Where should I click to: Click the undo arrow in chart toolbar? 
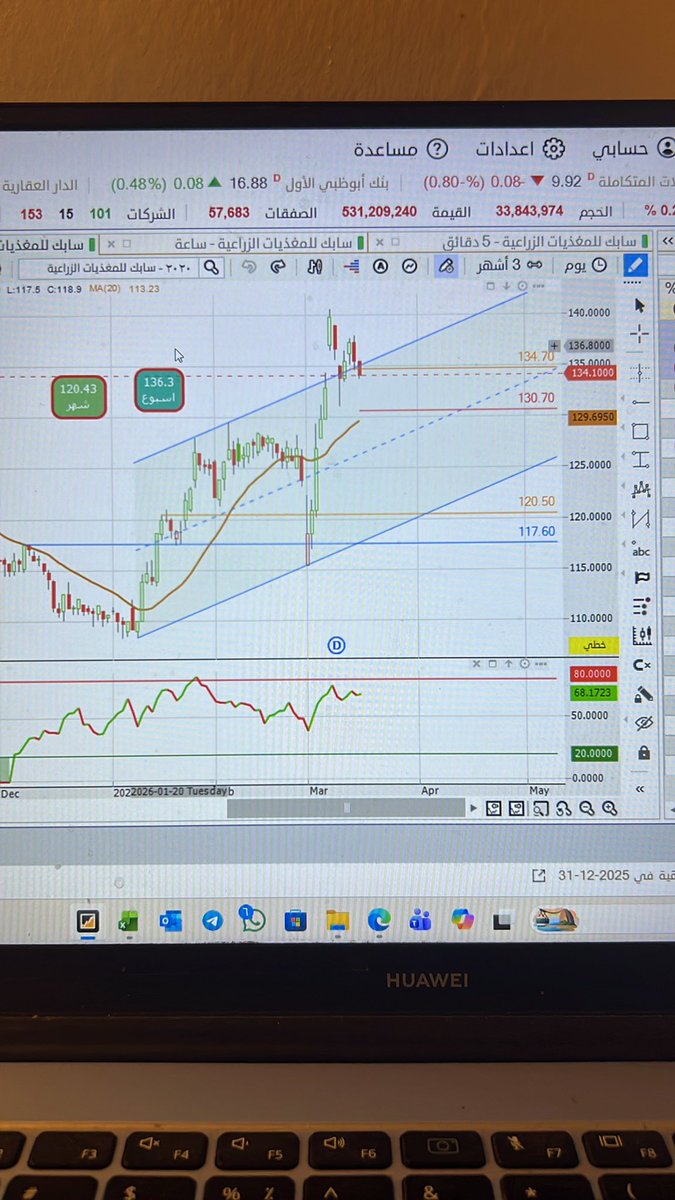[x=248, y=267]
